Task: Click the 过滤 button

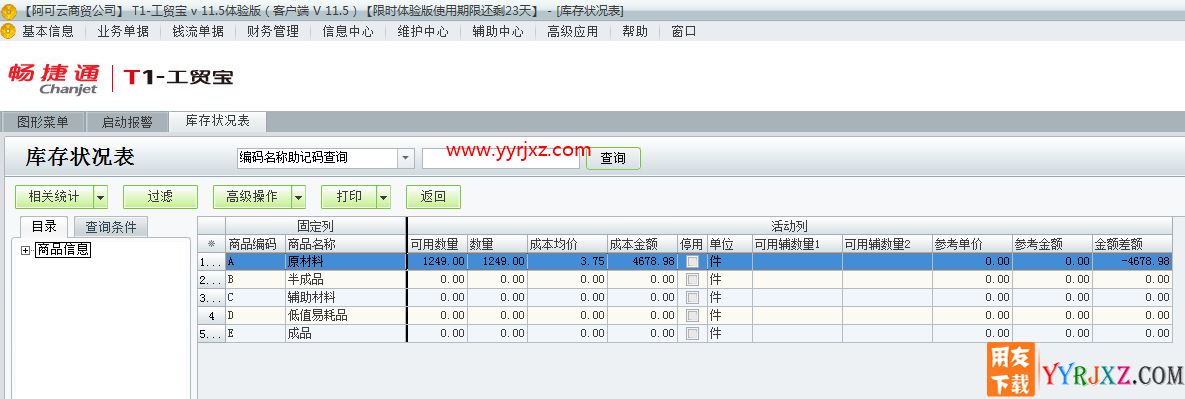Action: [160, 197]
